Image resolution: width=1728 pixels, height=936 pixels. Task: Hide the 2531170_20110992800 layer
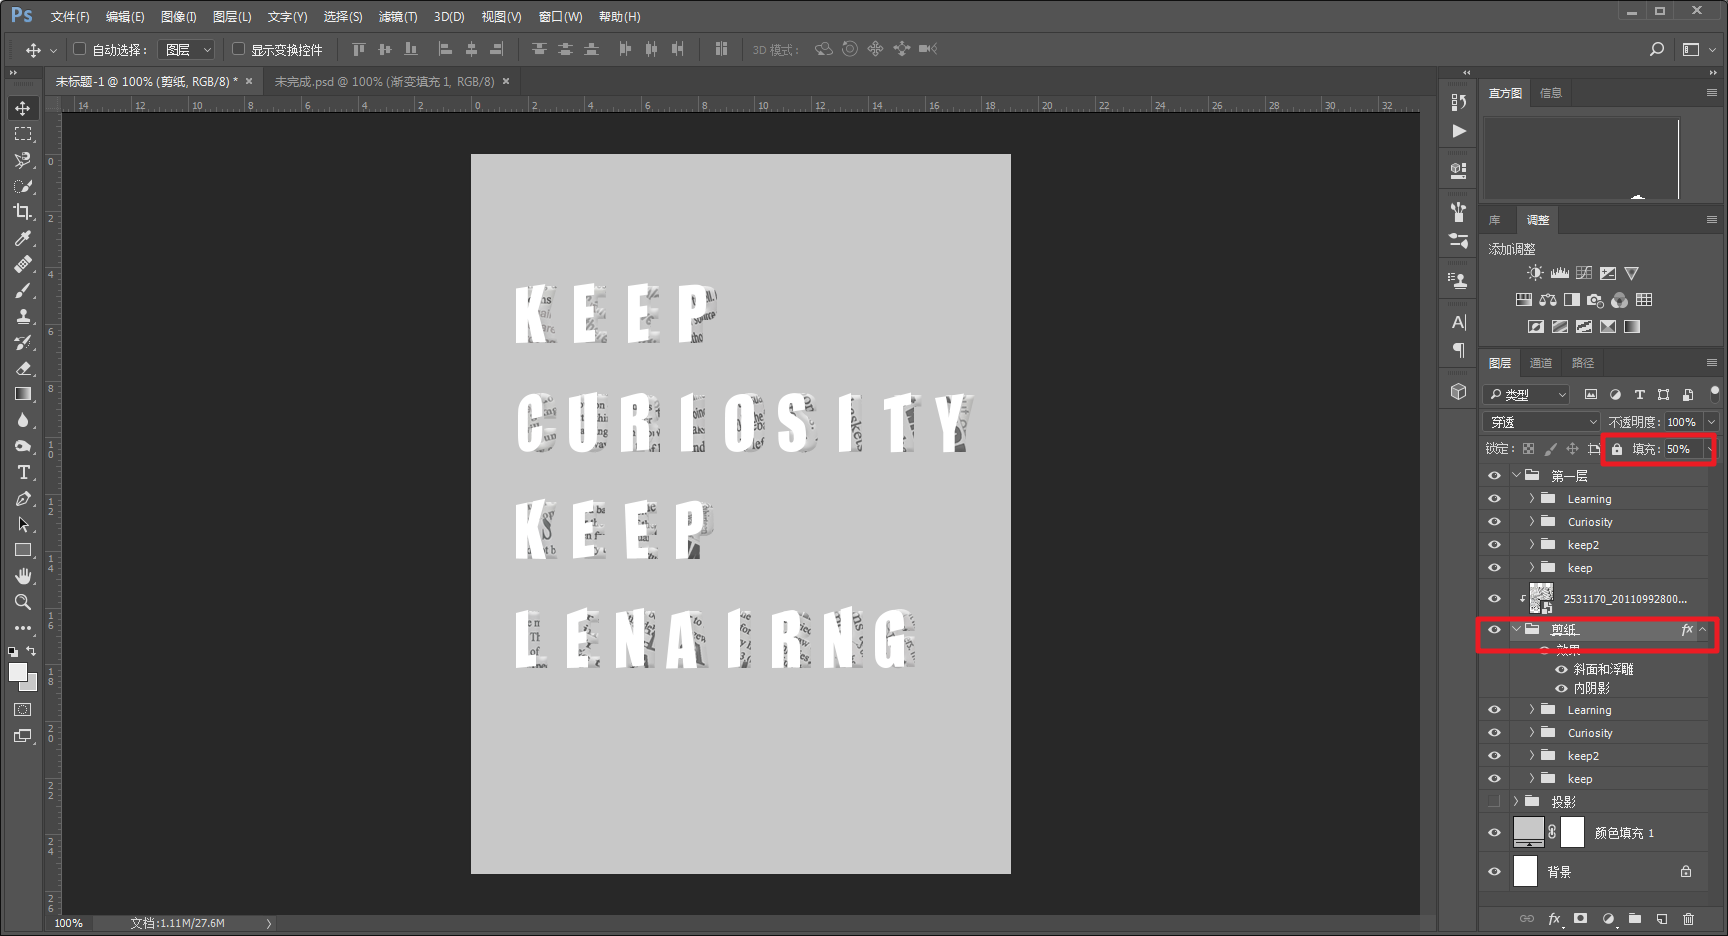tap(1494, 599)
